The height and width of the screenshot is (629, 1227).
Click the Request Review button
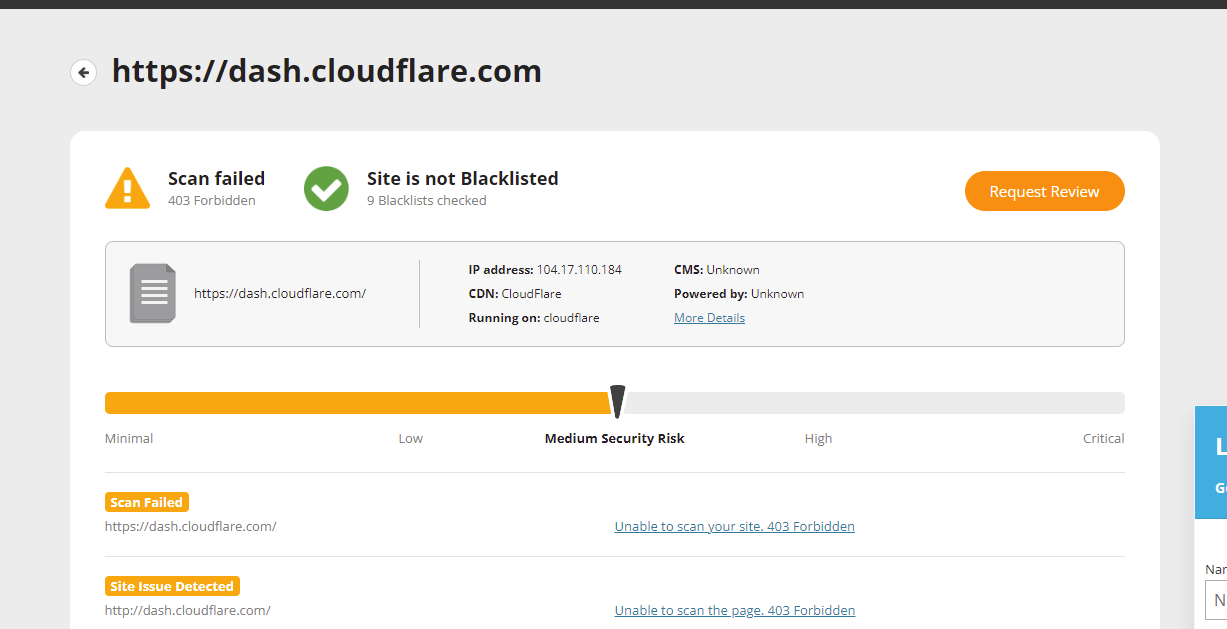tap(1044, 191)
